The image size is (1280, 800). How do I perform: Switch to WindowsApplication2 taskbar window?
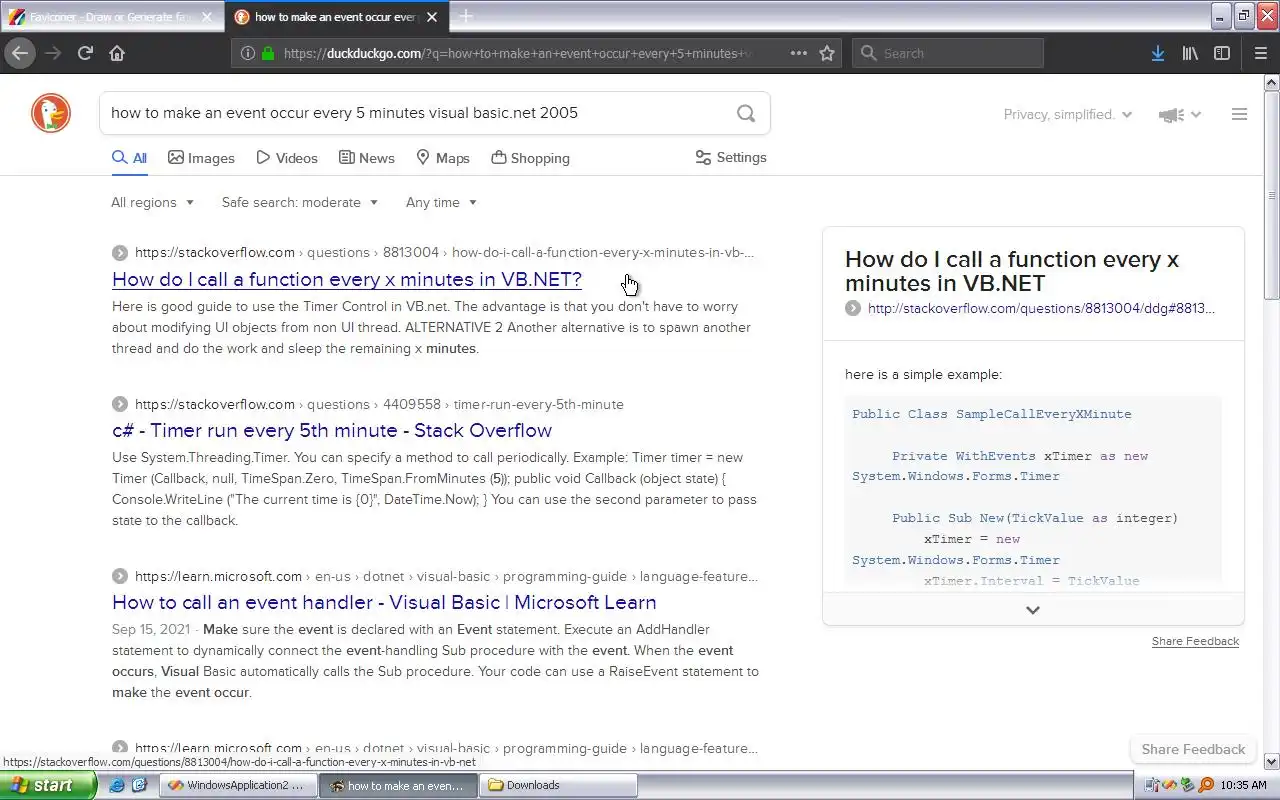[237, 785]
